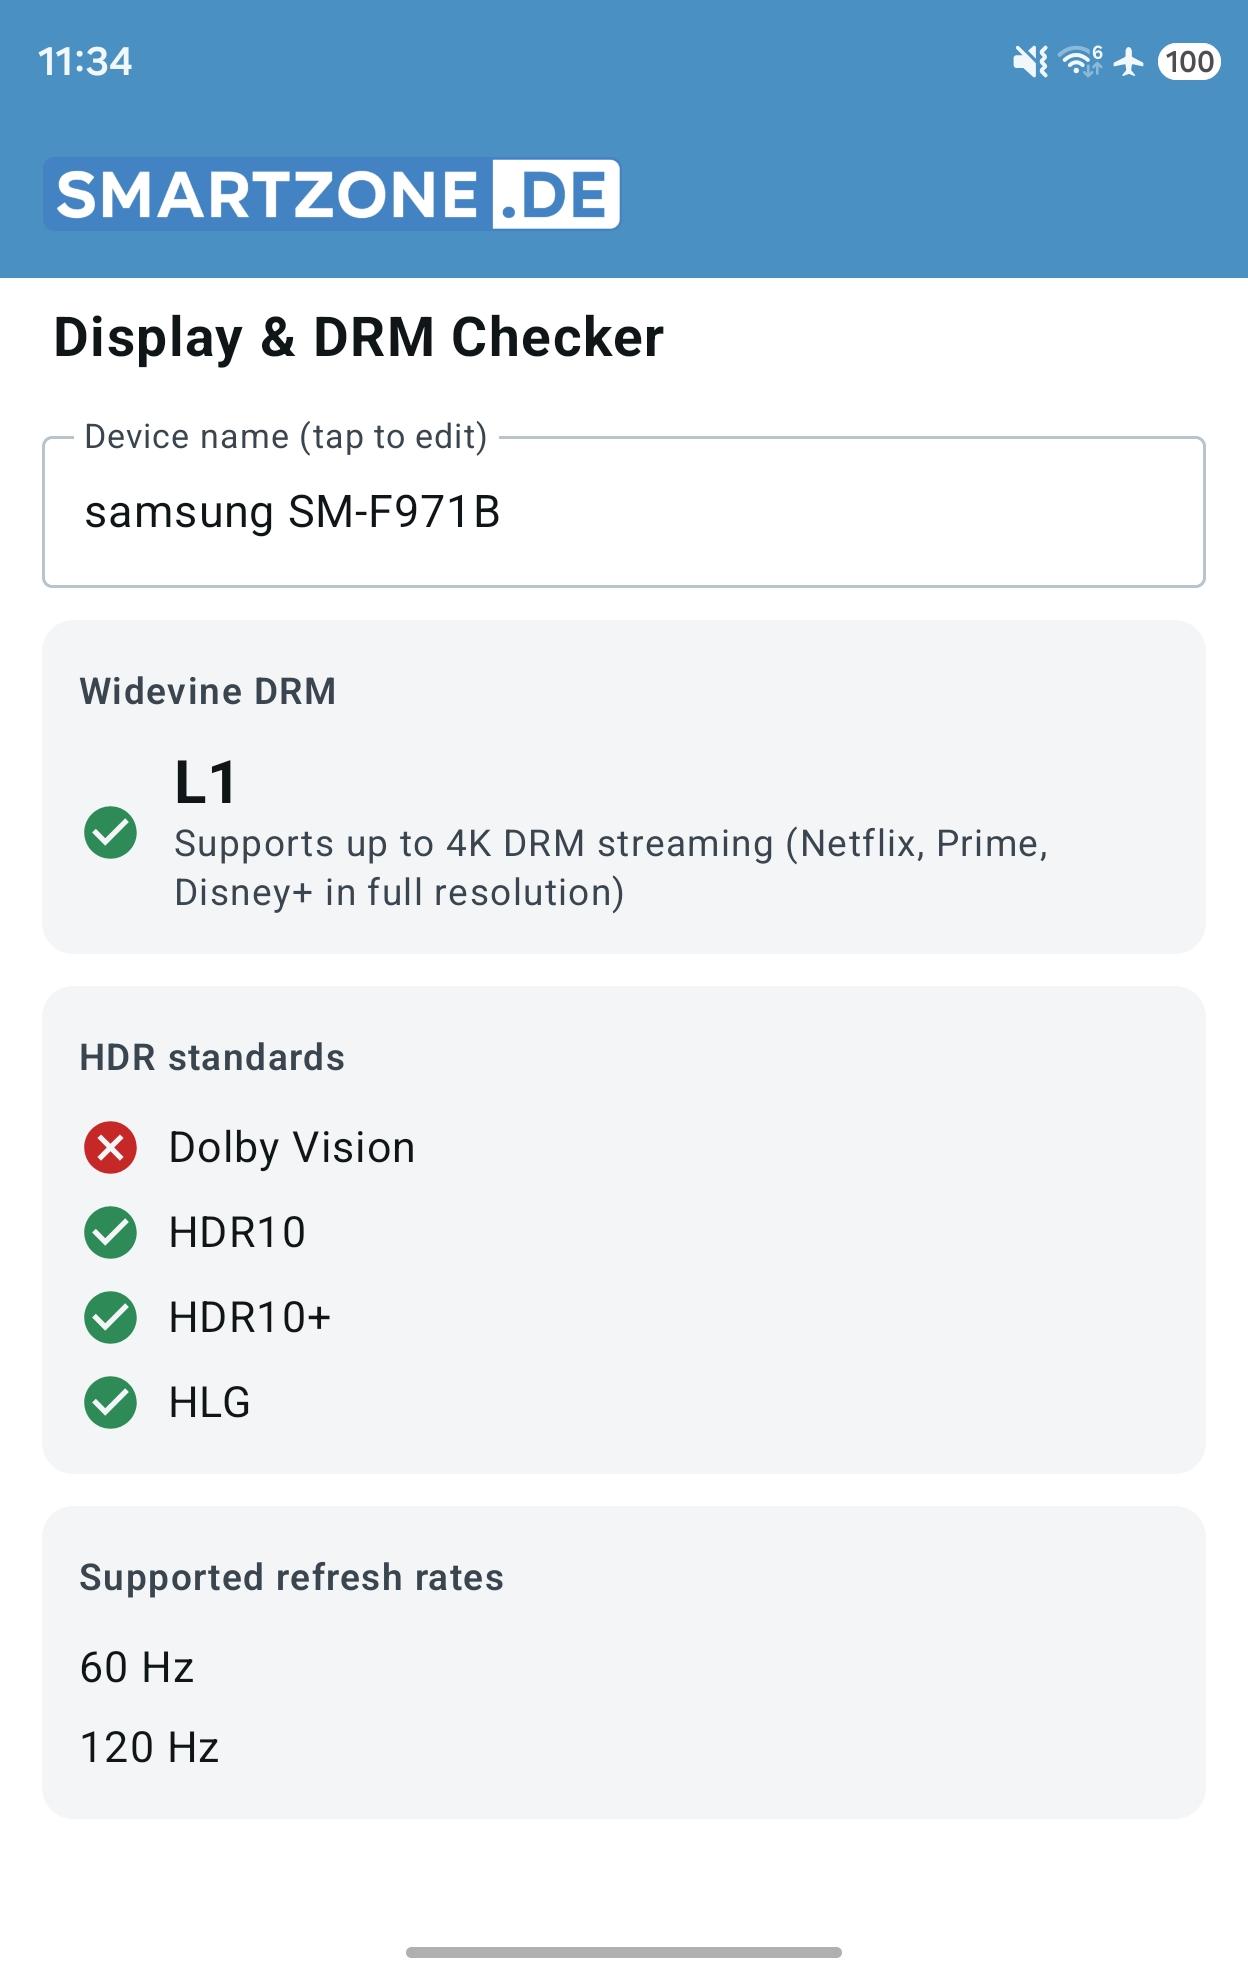Tap the green check beside HDR10+
The height and width of the screenshot is (1972, 1248).
point(111,1317)
